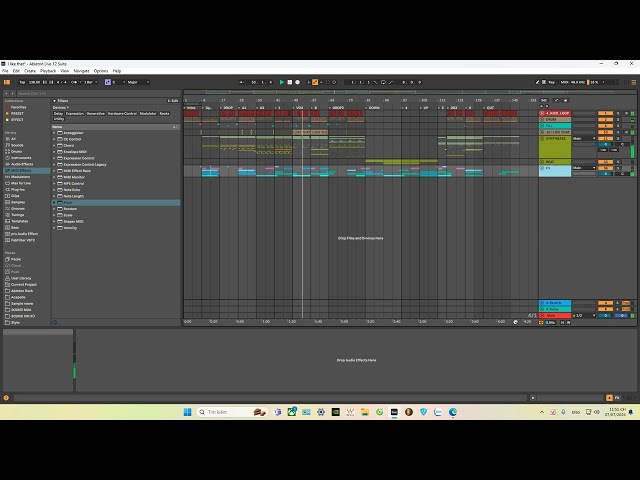Open the Windows Start menu
The width and height of the screenshot is (640, 480).
[187, 412]
